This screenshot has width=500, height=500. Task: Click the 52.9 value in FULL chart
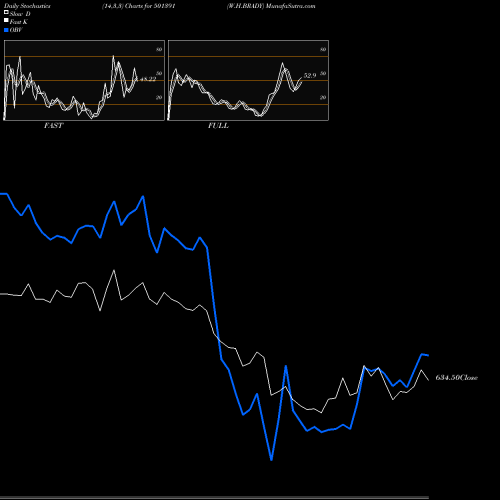click(310, 75)
